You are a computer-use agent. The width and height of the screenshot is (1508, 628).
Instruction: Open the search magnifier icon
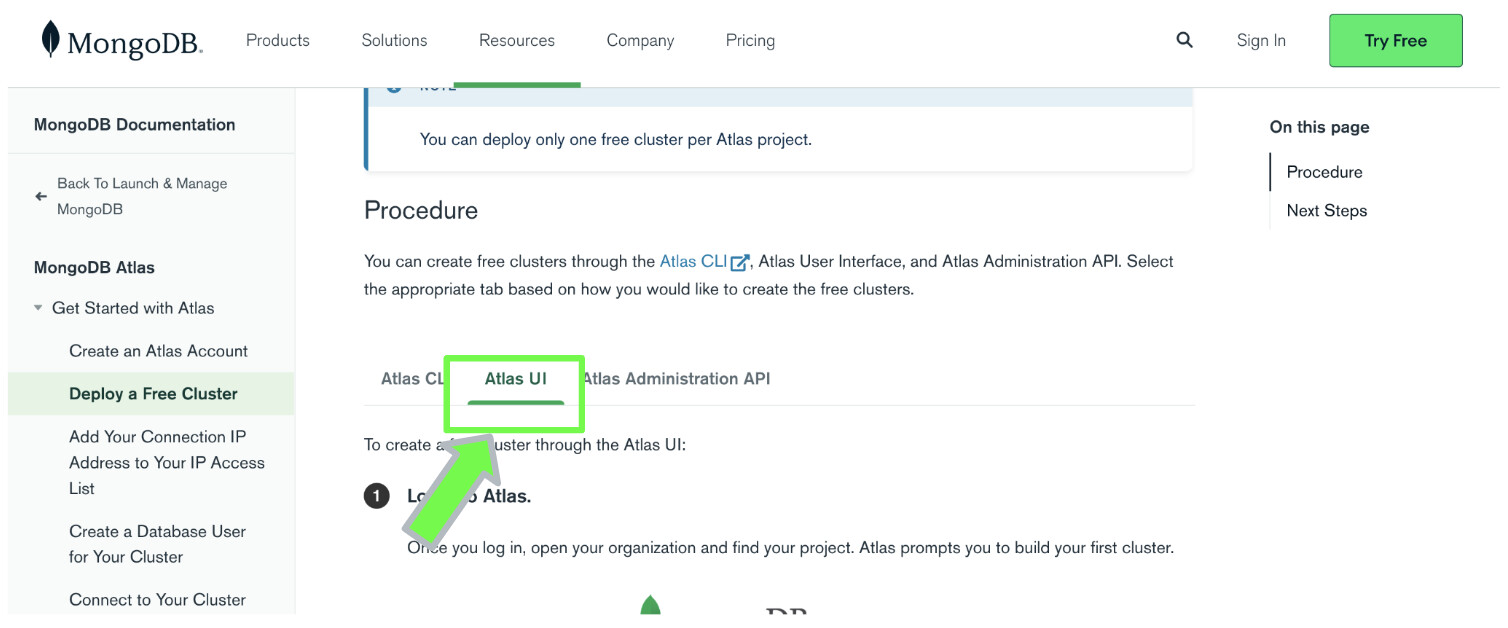pos(1184,40)
